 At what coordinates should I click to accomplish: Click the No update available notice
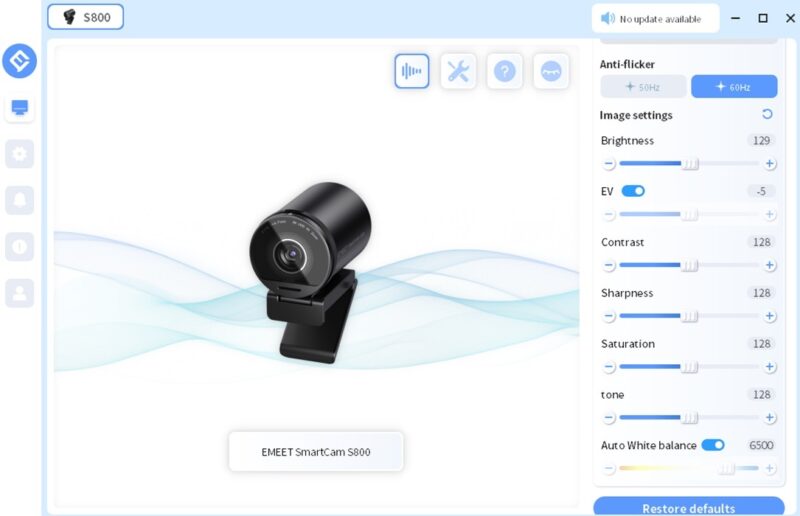coord(656,19)
